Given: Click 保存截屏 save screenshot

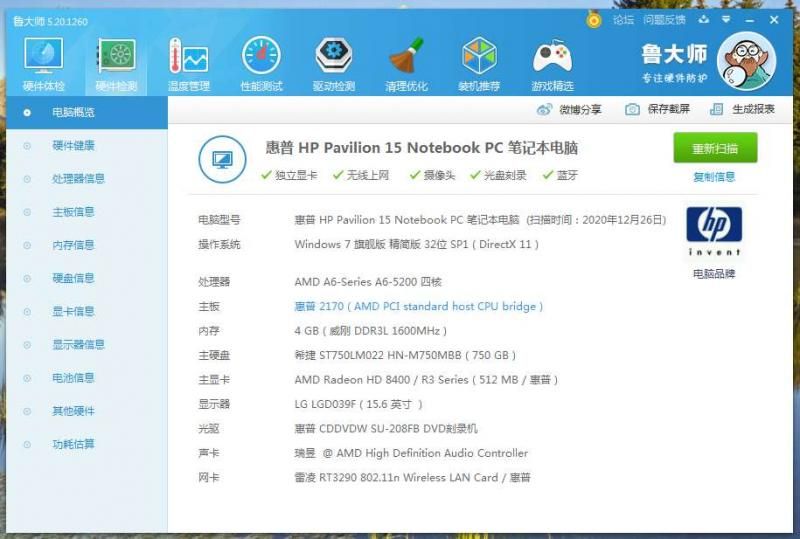Looking at the screenshot, I should (657, 109).
